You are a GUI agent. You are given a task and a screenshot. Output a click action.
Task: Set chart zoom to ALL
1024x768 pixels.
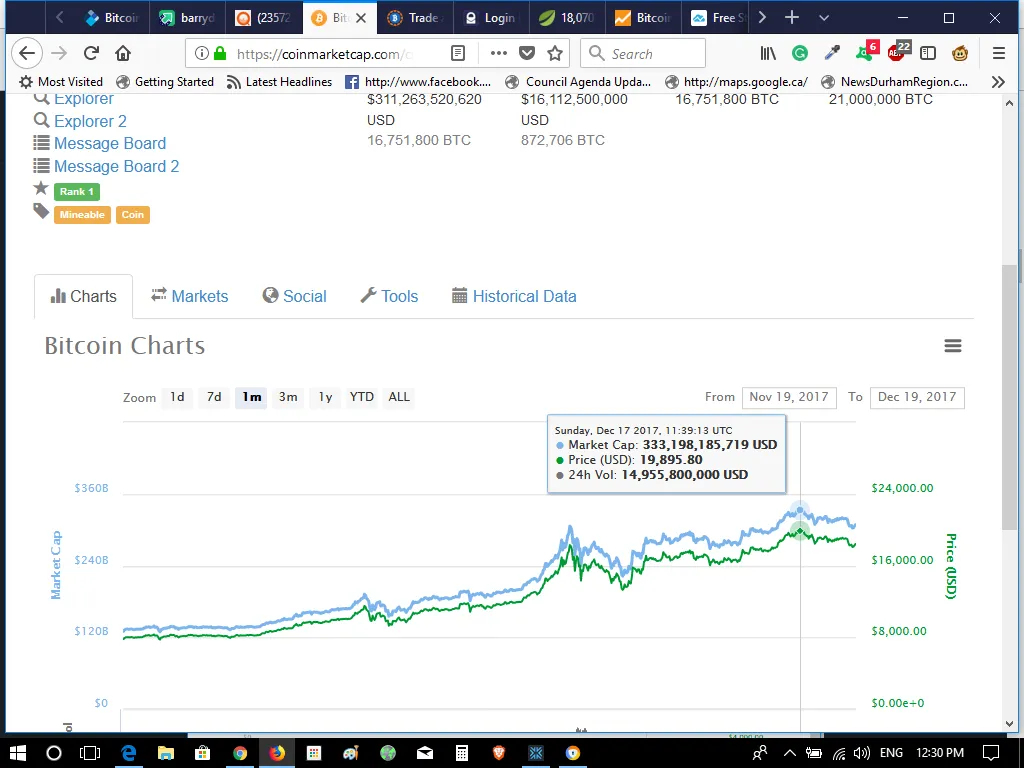[399, 397]
